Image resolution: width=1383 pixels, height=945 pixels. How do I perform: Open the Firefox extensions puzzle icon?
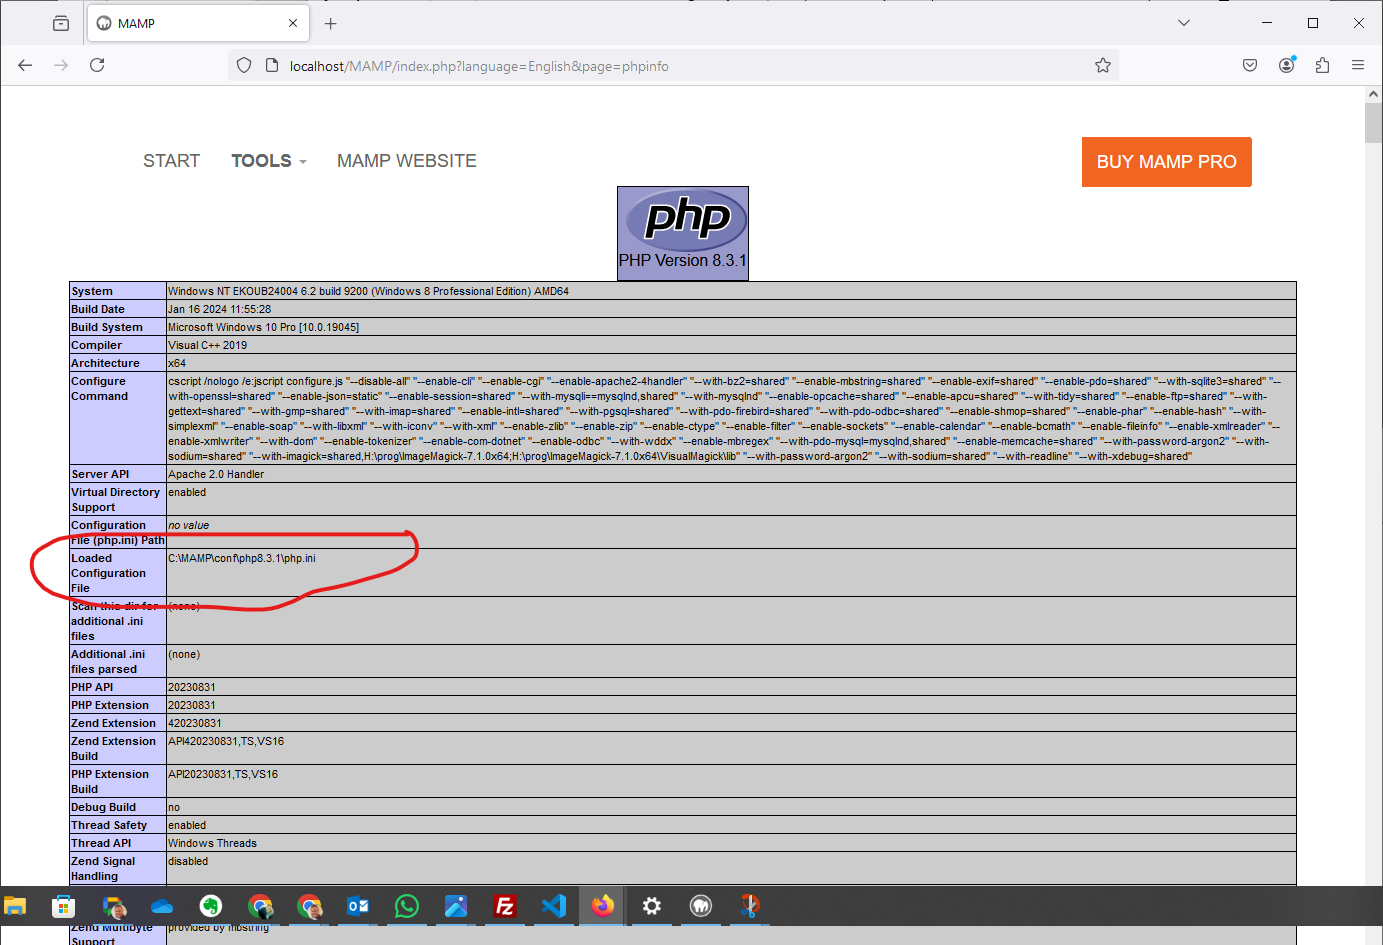(x=1322, y=65)
